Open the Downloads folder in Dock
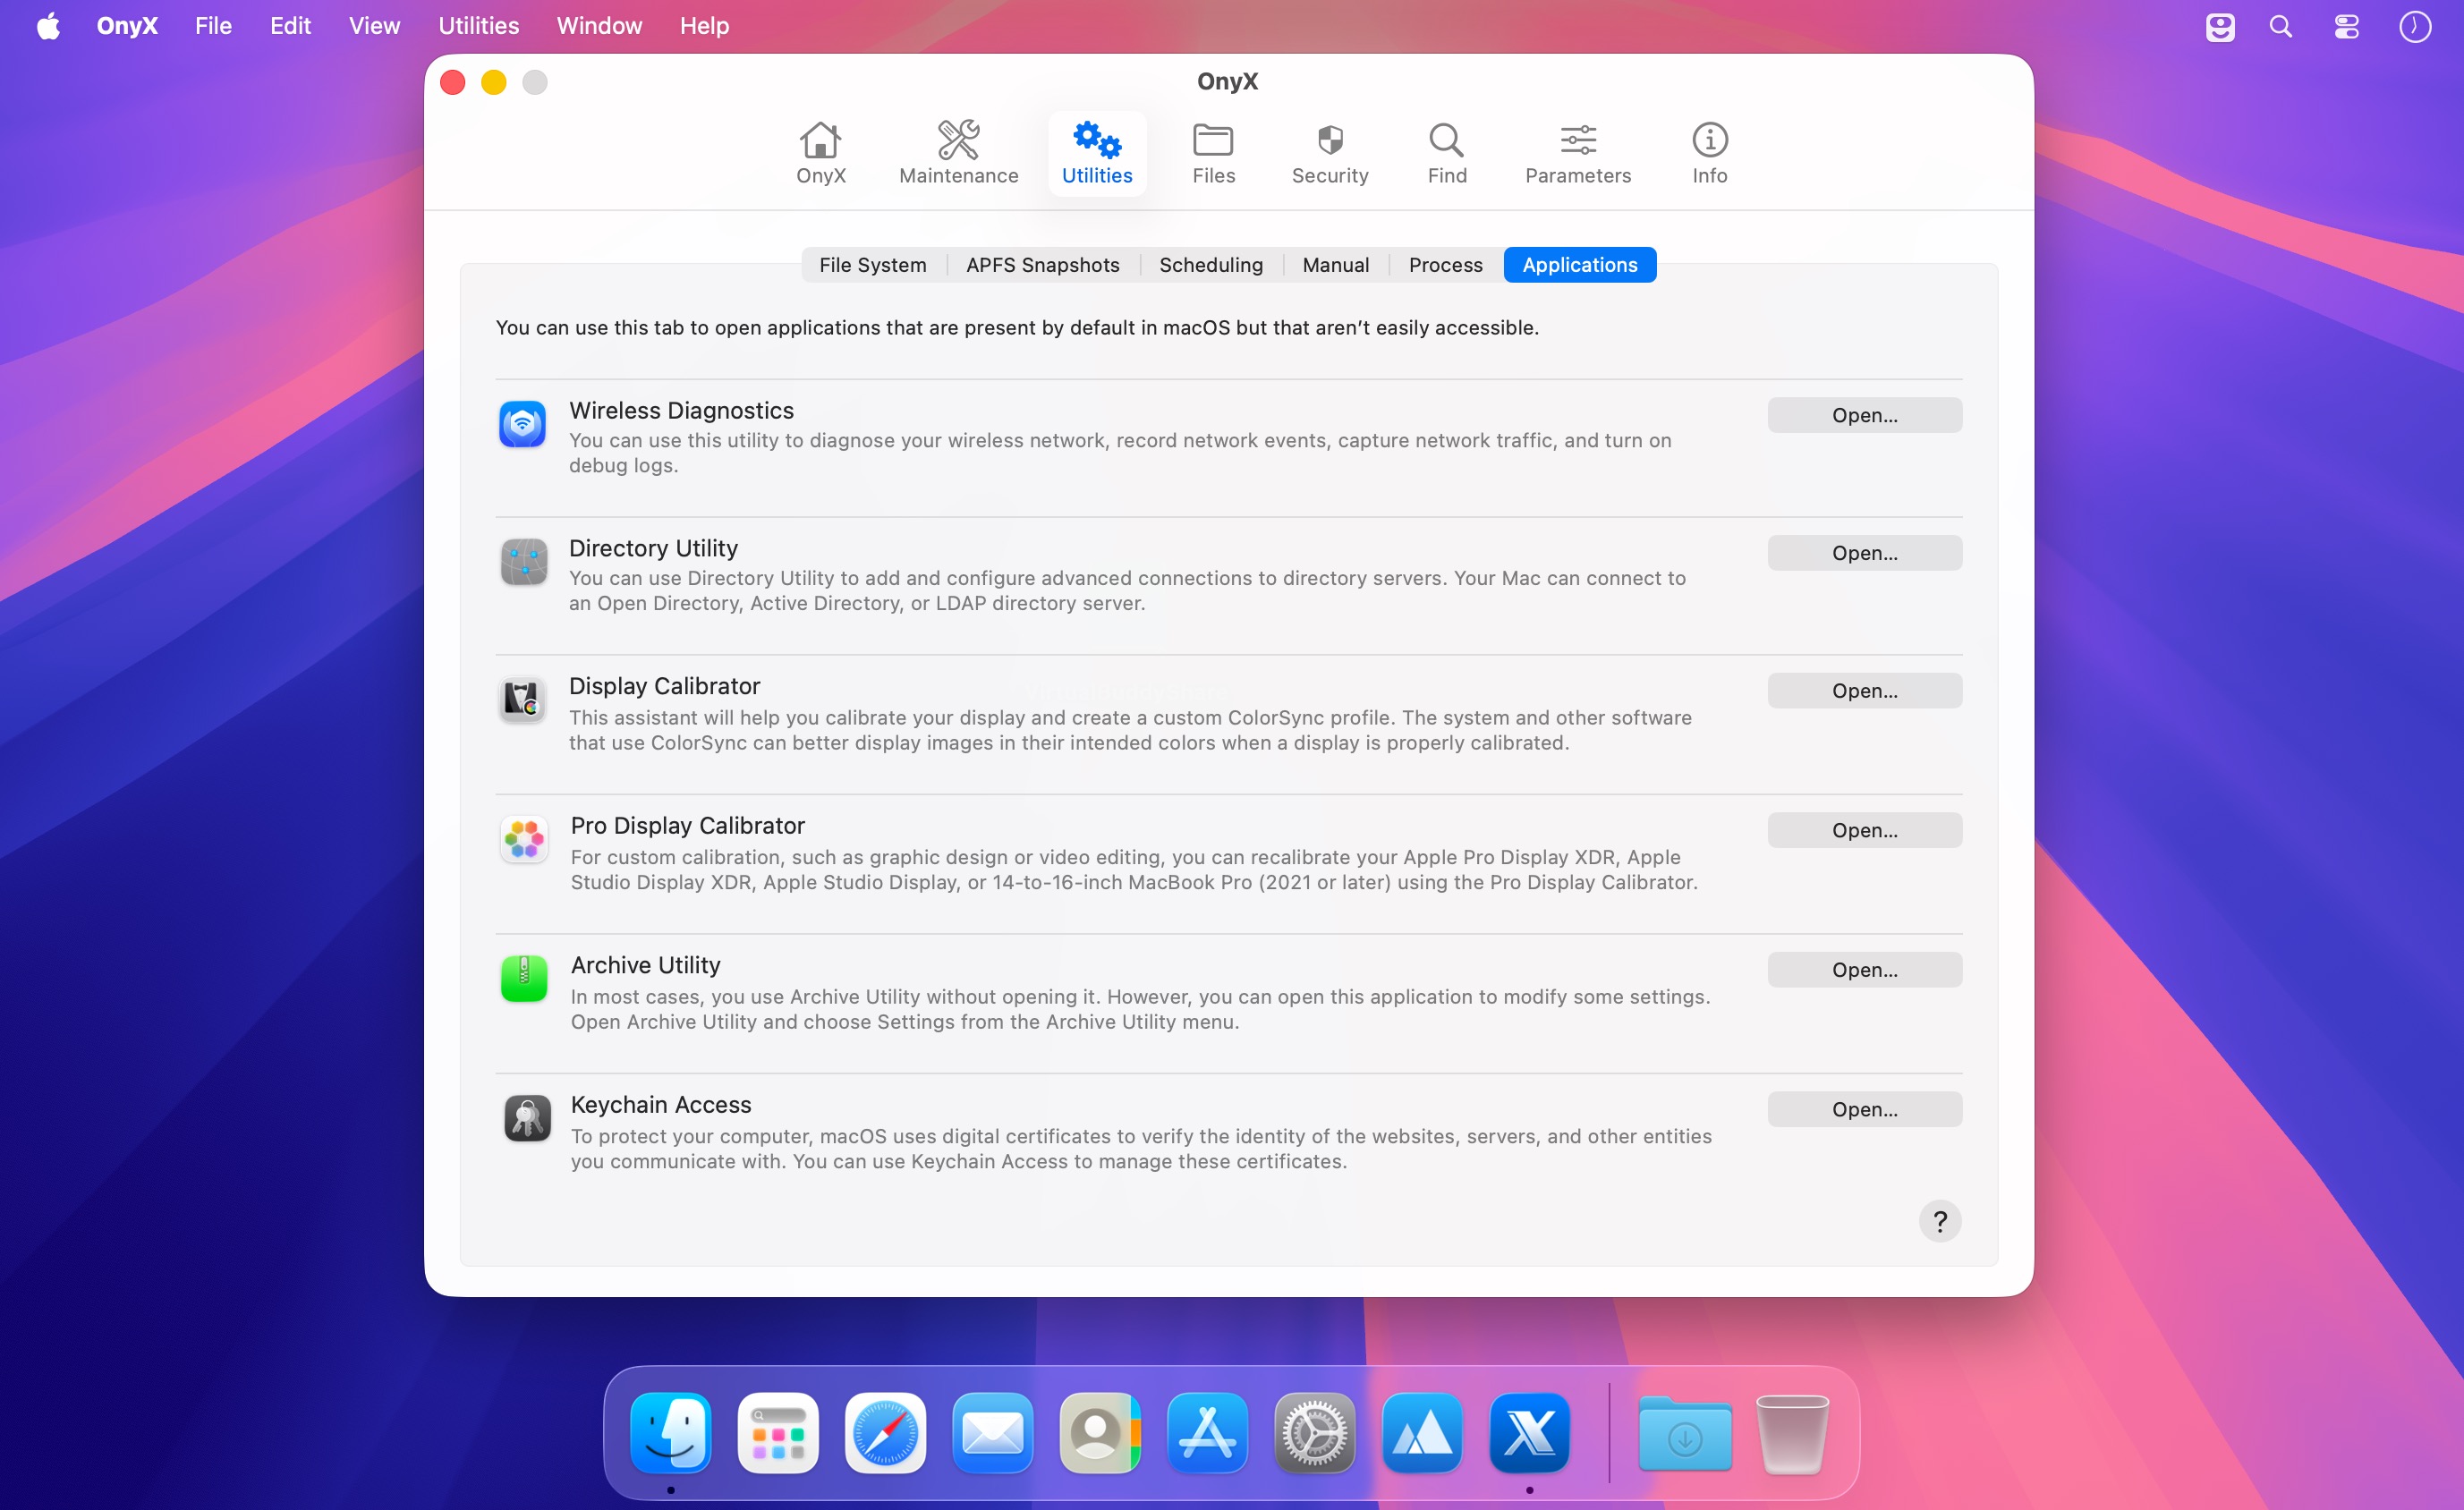2464x1510 pixels. tap(1685, 1432)
